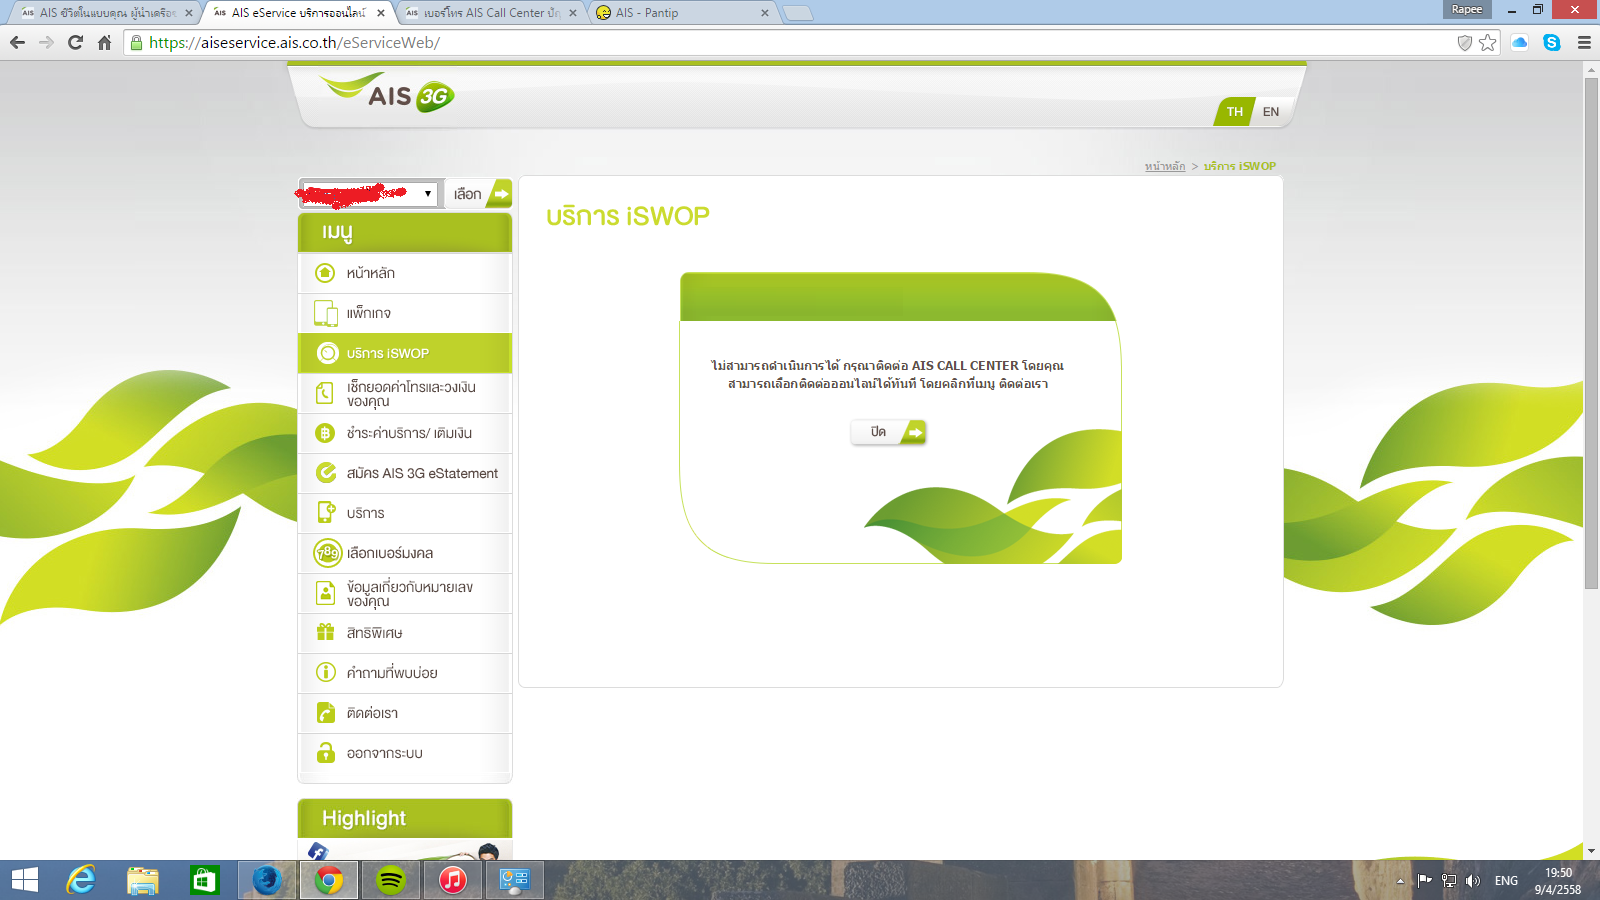Screen dimensions: 1600x900
Task: Click the eStatement icon in the side menu
Action: [x=326, y=473]
